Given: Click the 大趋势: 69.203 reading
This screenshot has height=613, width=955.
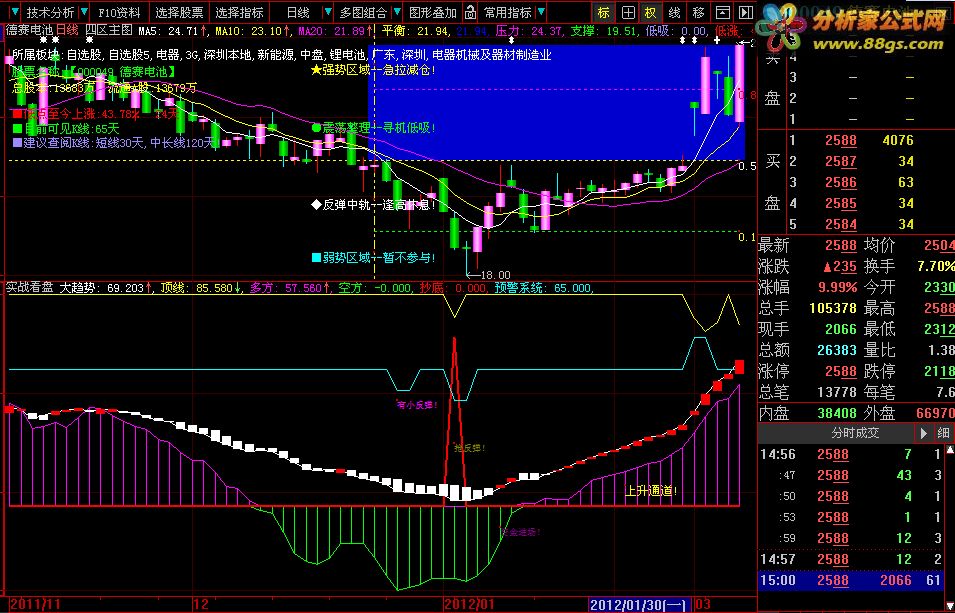Looking at the screenshot, I should click(106, 288).
